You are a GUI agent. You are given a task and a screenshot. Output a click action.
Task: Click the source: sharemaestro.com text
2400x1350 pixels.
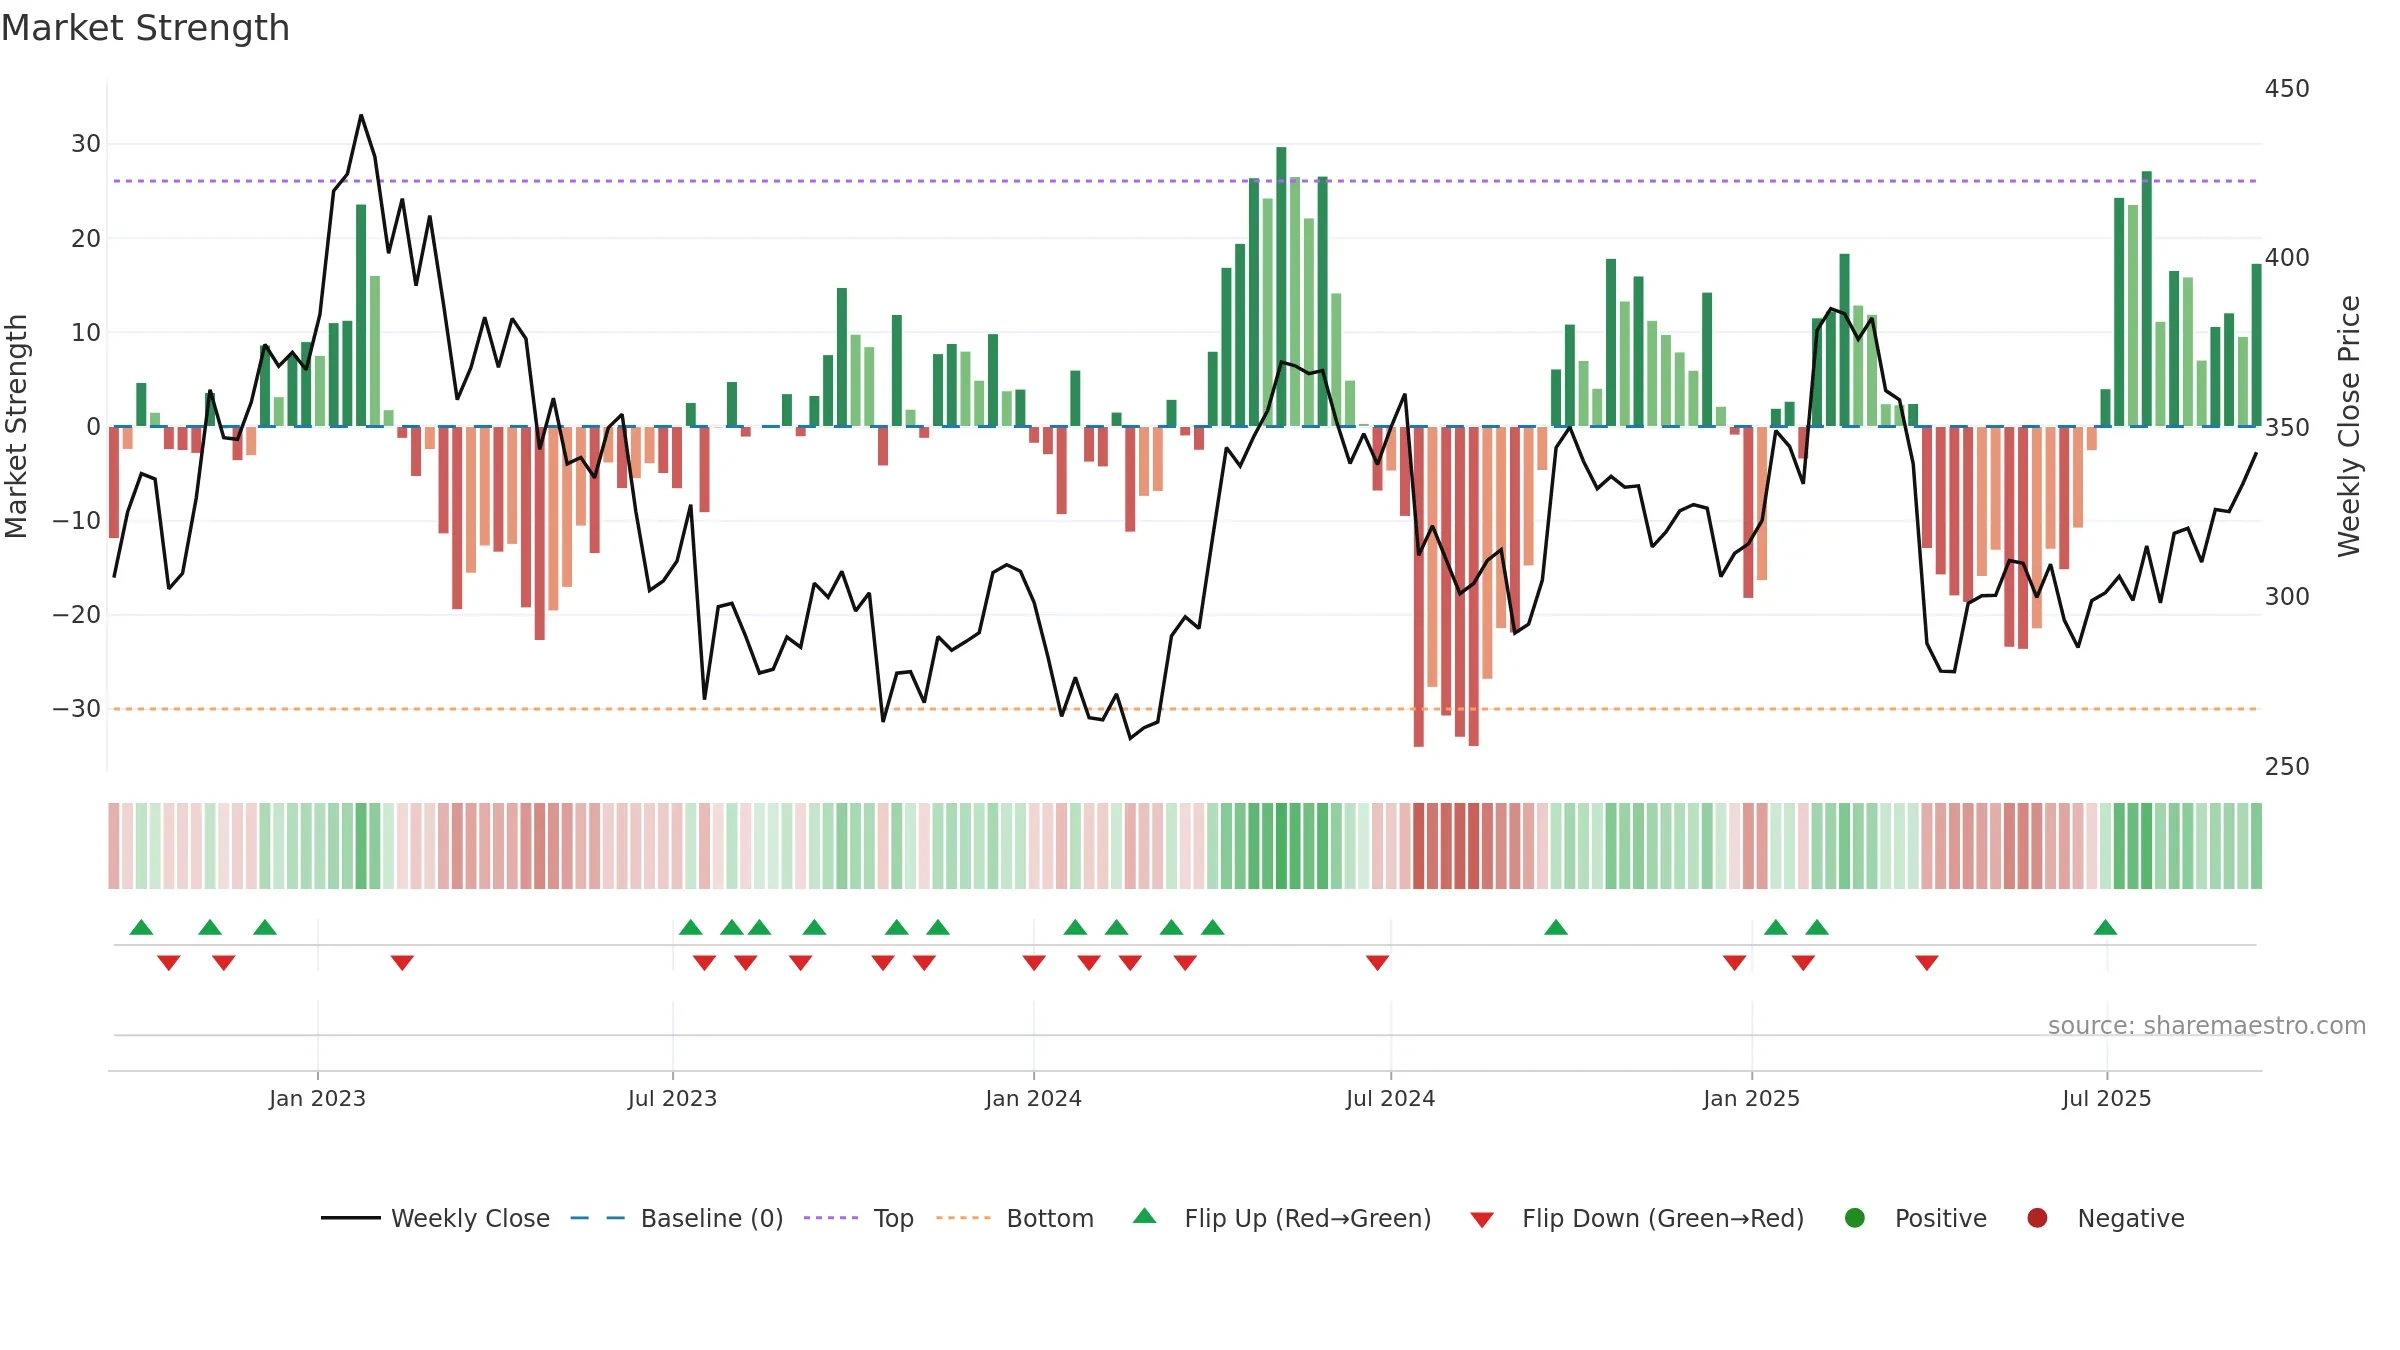pyautogui.click(x=2207, y=1026)
